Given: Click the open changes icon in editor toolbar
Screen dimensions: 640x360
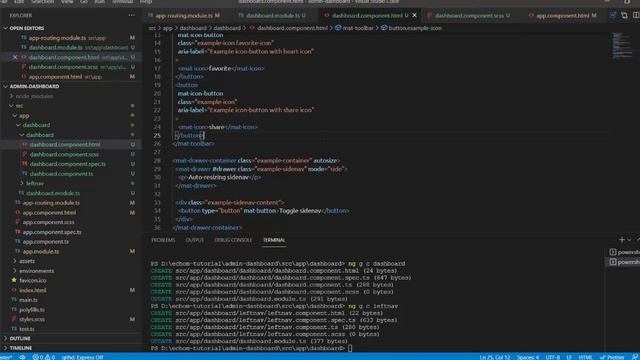Looking at the screenshot, I should (624, 16).
